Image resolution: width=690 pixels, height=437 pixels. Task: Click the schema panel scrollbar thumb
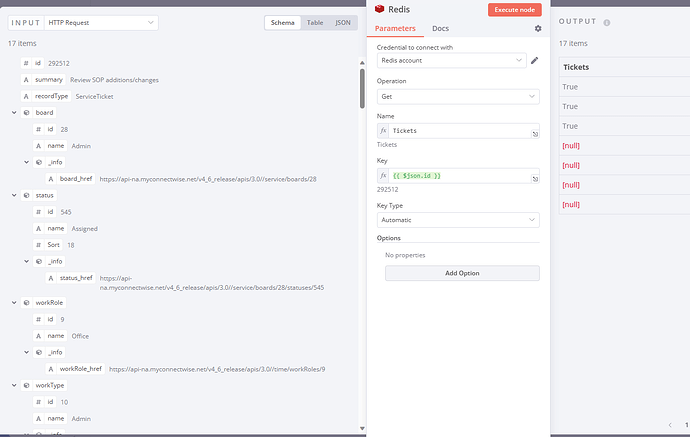(x=362, y=88)
